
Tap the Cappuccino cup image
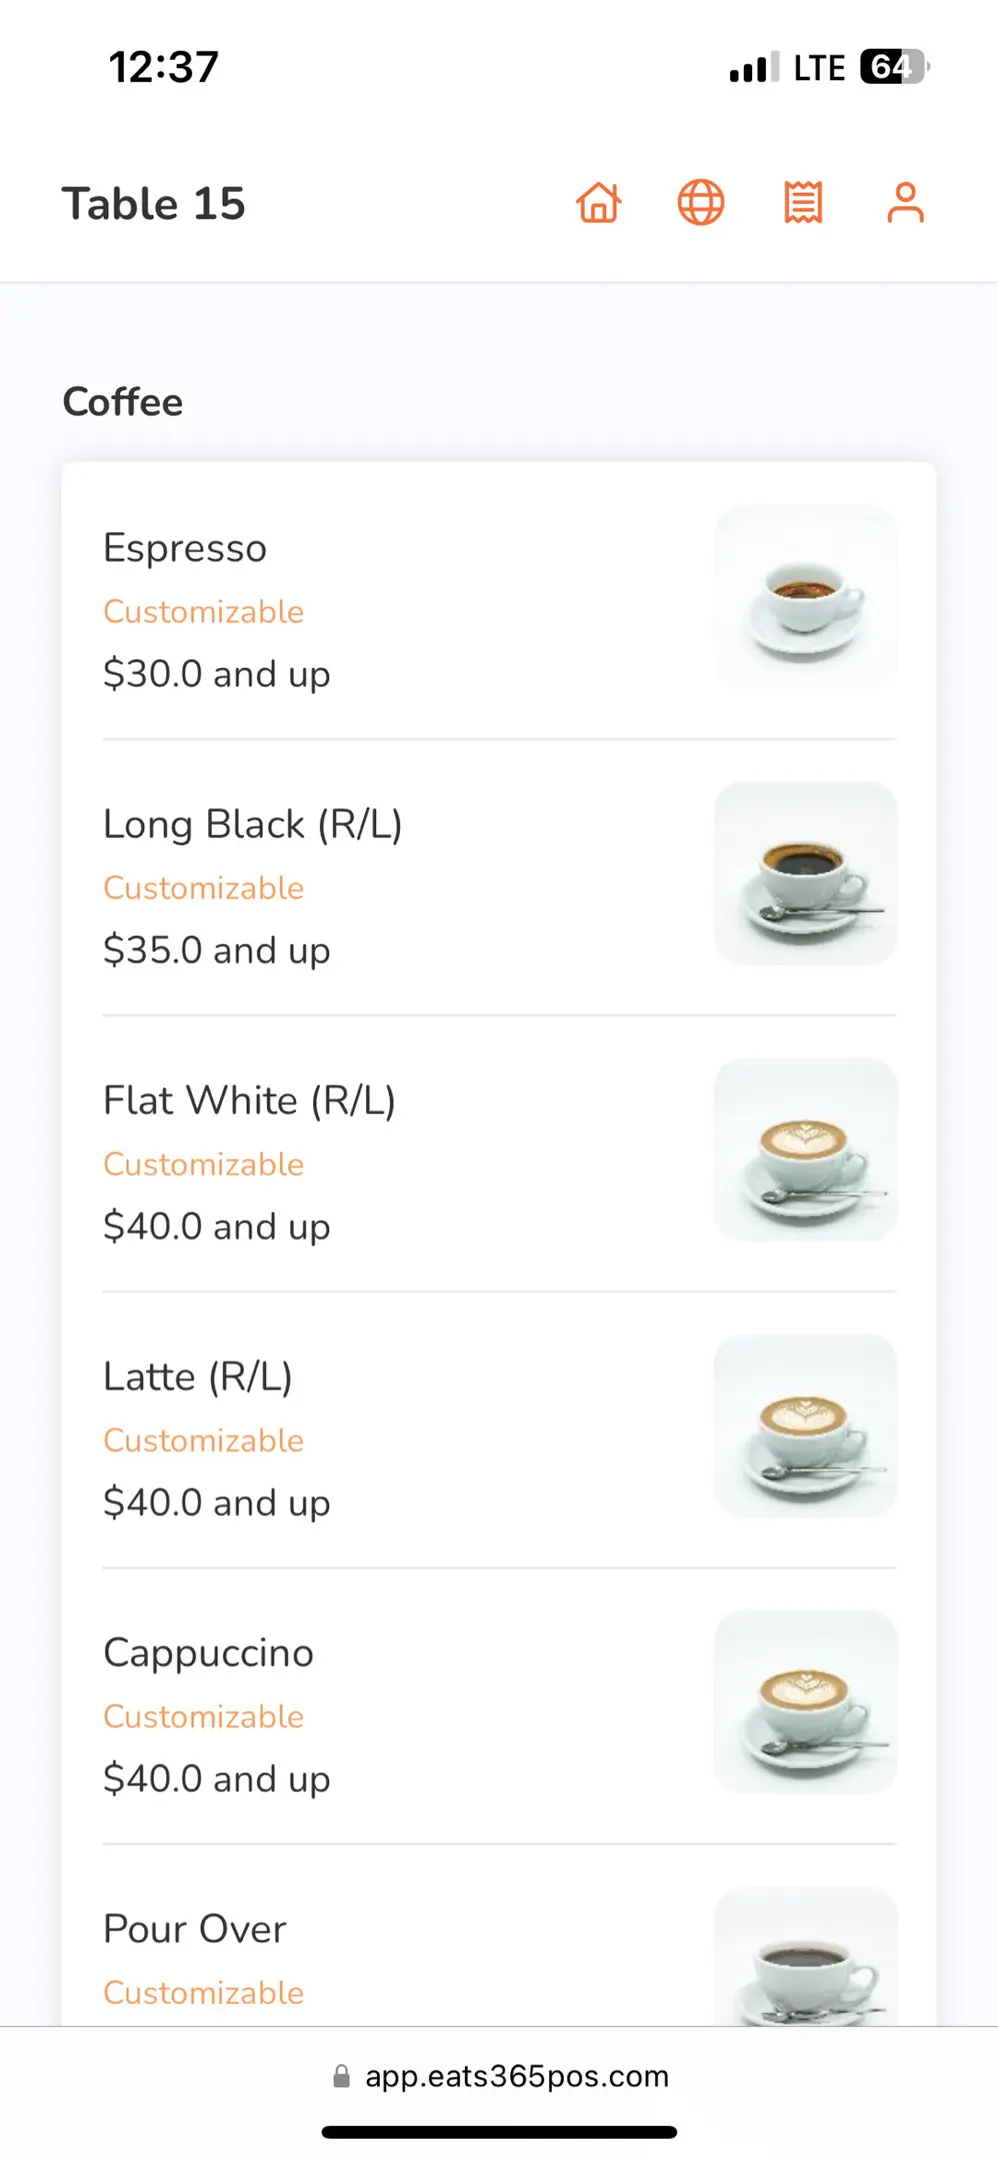coord(805,1701)
